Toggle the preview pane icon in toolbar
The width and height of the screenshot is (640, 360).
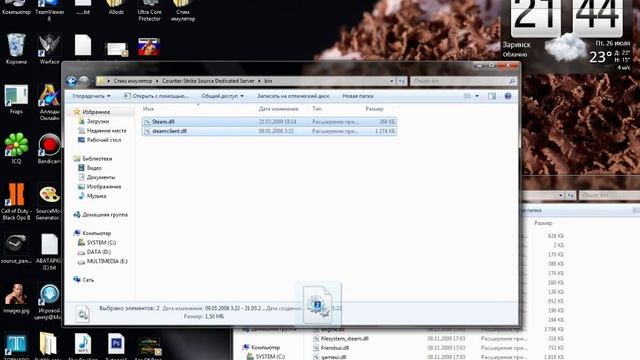click(492, 96)
